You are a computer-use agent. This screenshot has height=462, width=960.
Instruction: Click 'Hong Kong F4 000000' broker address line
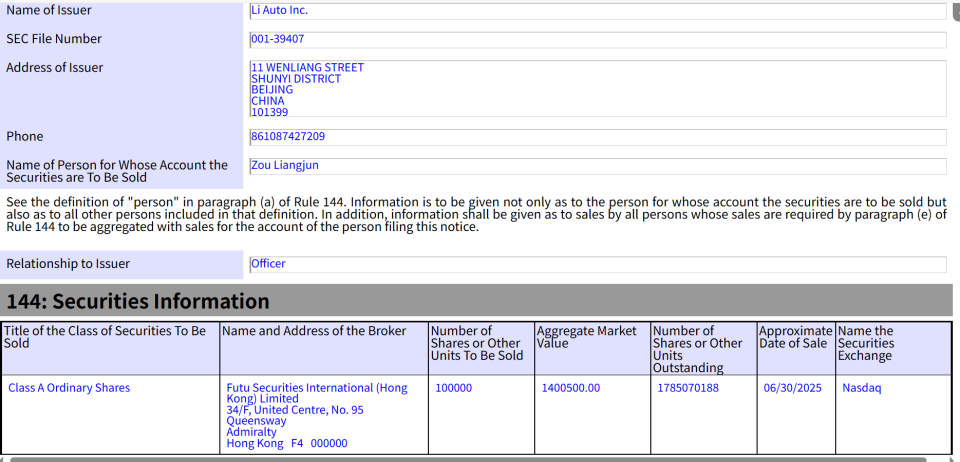(287, 444)
